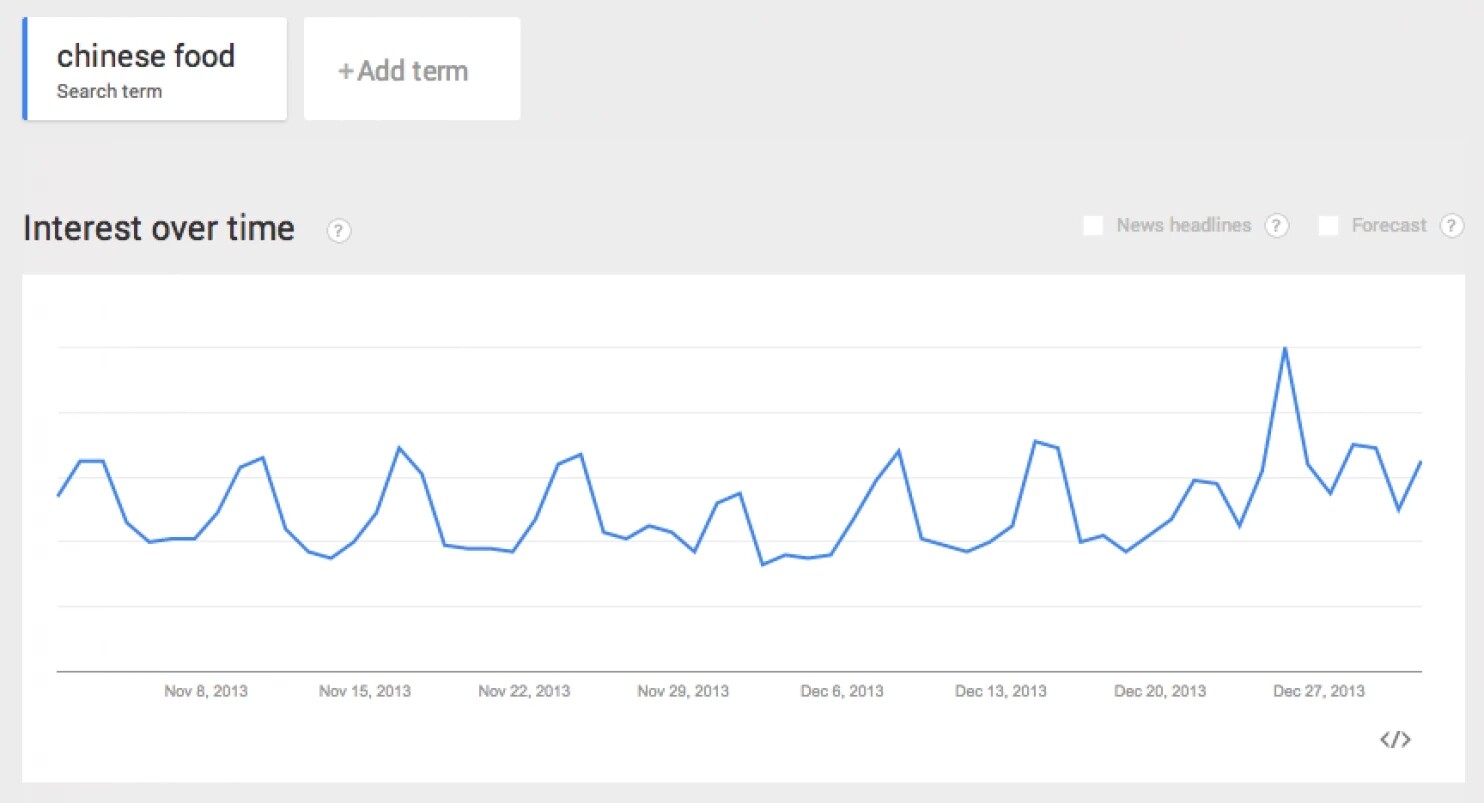This screenshot has width=1484, height=803.
Task: Click blue color bar on chinese food card
Action: point(25,69)
